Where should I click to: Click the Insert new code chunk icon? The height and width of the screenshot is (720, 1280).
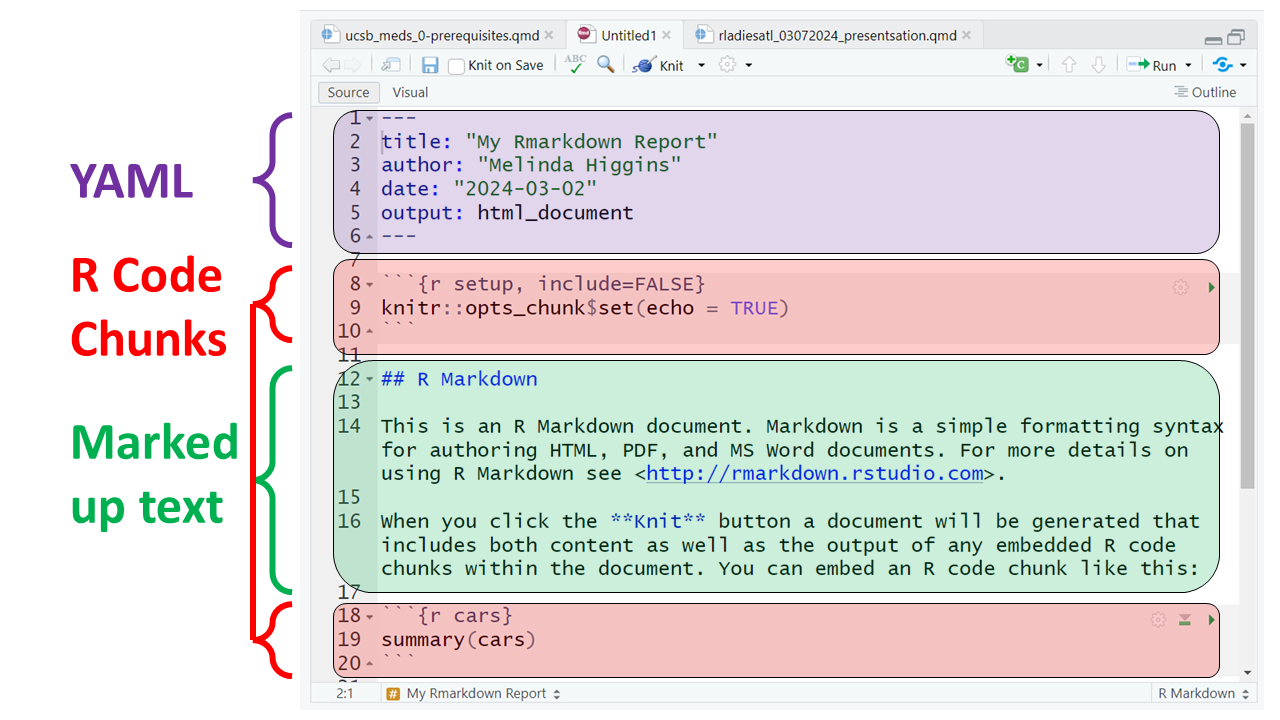pos(1017,64)
